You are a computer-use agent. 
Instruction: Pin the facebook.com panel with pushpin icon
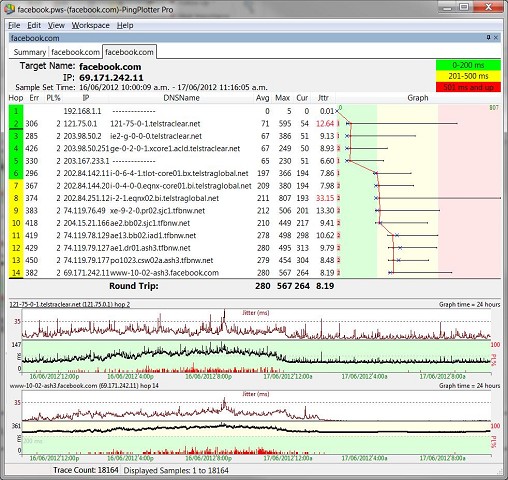[x=488, y=37]
